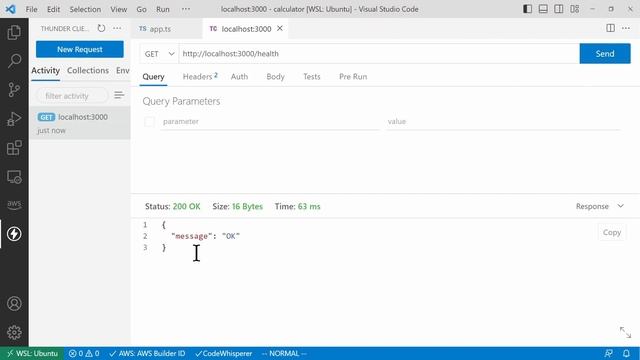The width and height of the screenshot is (640, 360).
Task: Switch to the Pre Run tab
Action: coord(353,76)
